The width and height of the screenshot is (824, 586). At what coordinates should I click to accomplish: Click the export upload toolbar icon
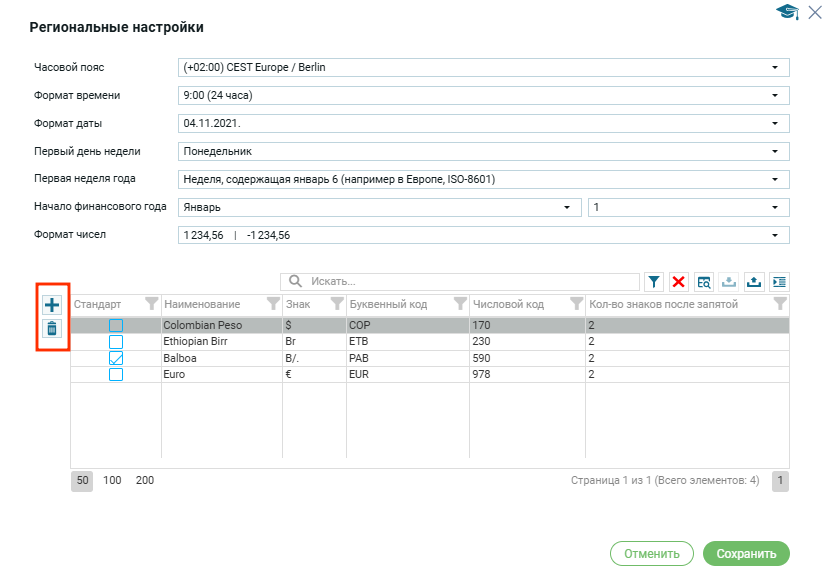click(x=754, y=282)
